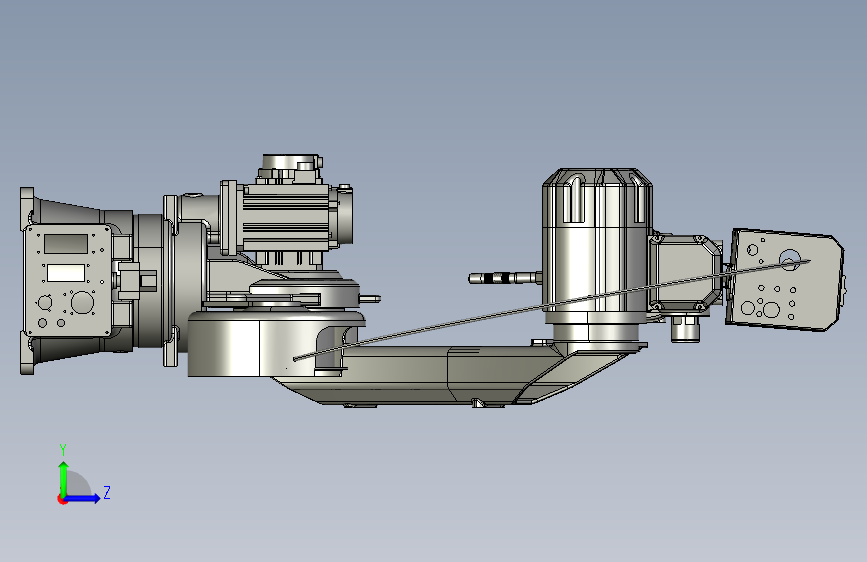Select the conical flange on the model's left end
867x562 pixels.
(x=64, y=214)
